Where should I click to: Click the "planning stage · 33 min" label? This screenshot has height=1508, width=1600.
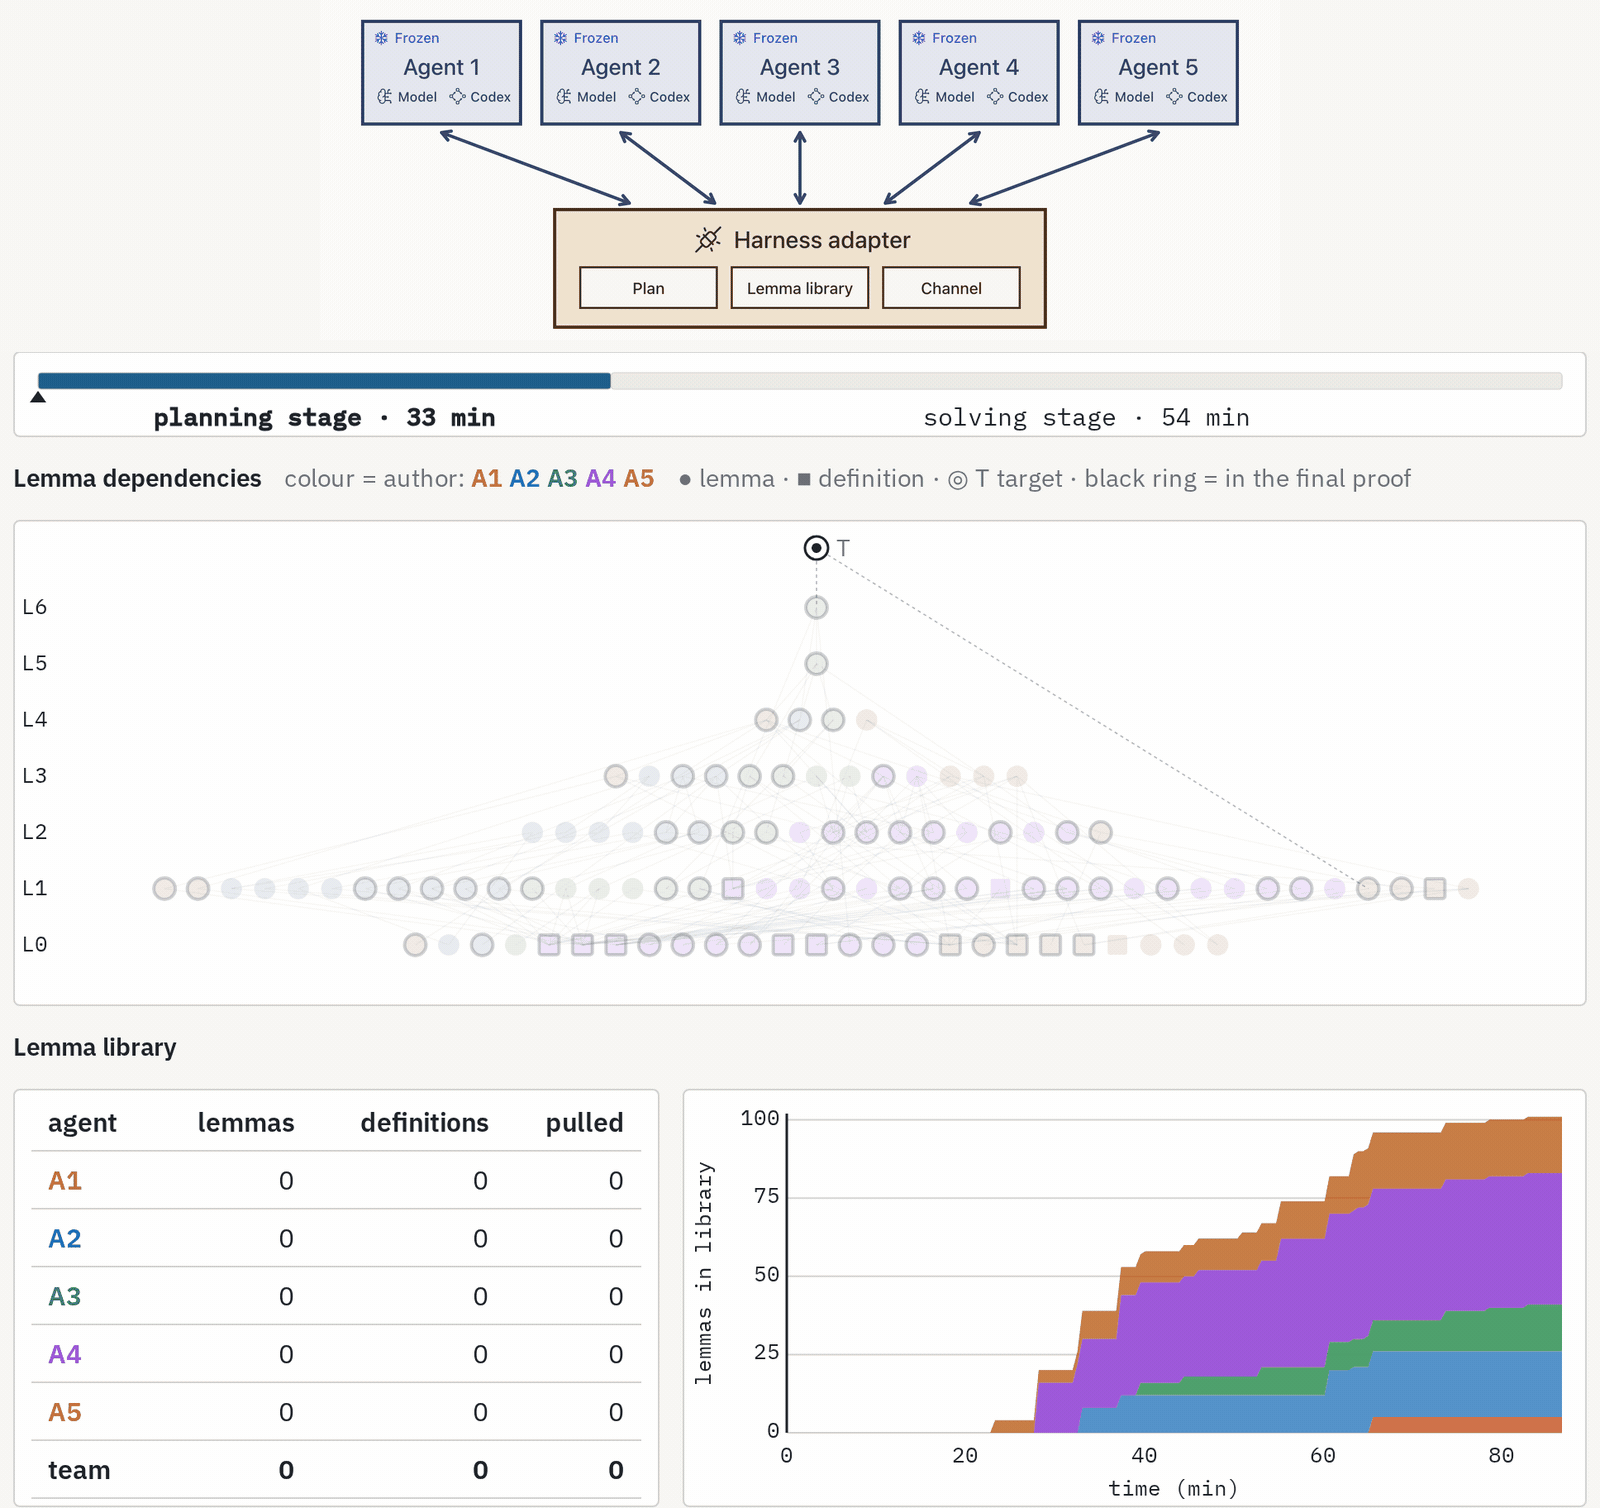click(324, 418)
